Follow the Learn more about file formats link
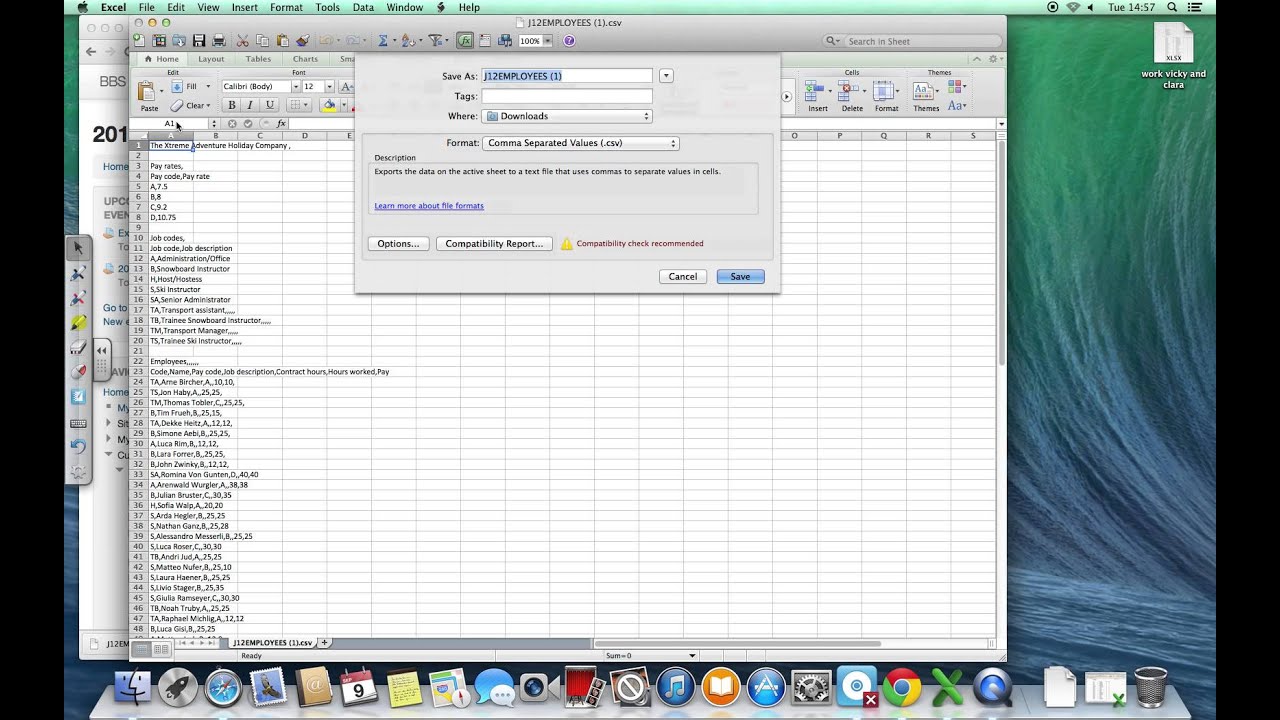The height and width of the screenshot is (720, 1280). pos(429,206)
